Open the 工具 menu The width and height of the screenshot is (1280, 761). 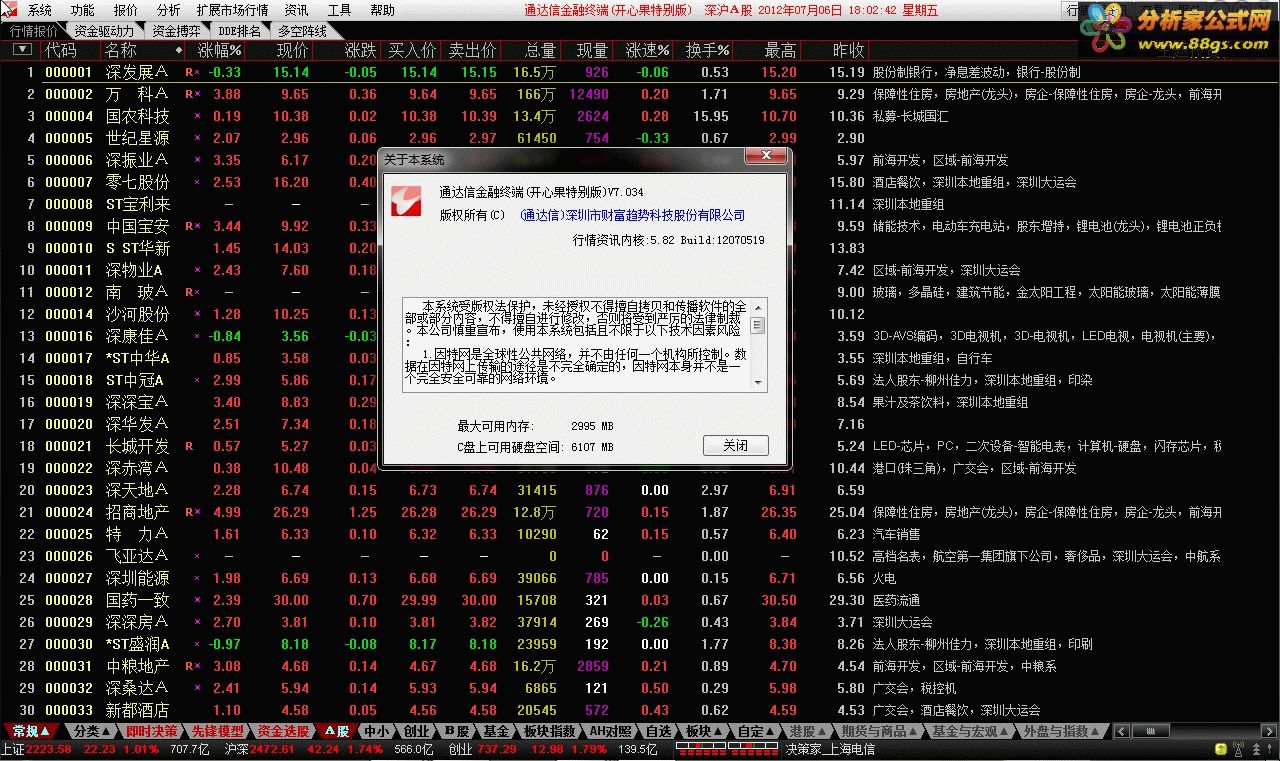339,10
